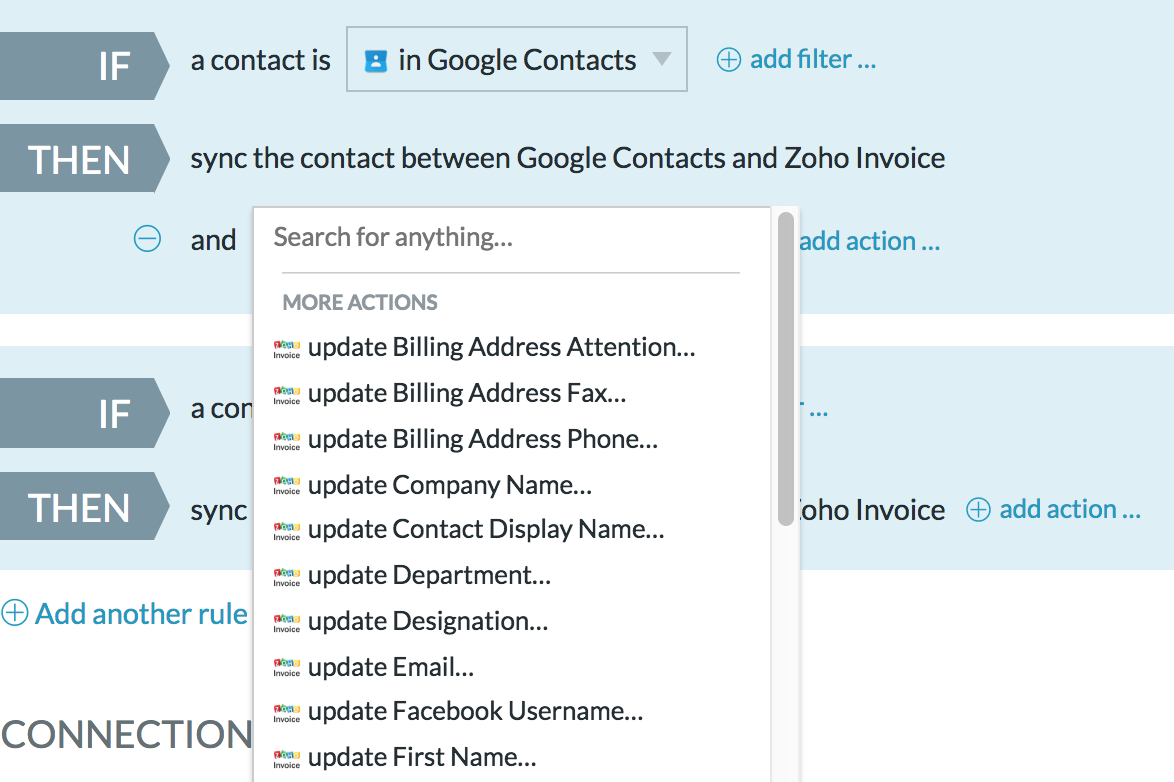Click Zoho Invoice icon beside Company Name
This screenshot has width=1174, height=782.
click(x=286, y=485)
